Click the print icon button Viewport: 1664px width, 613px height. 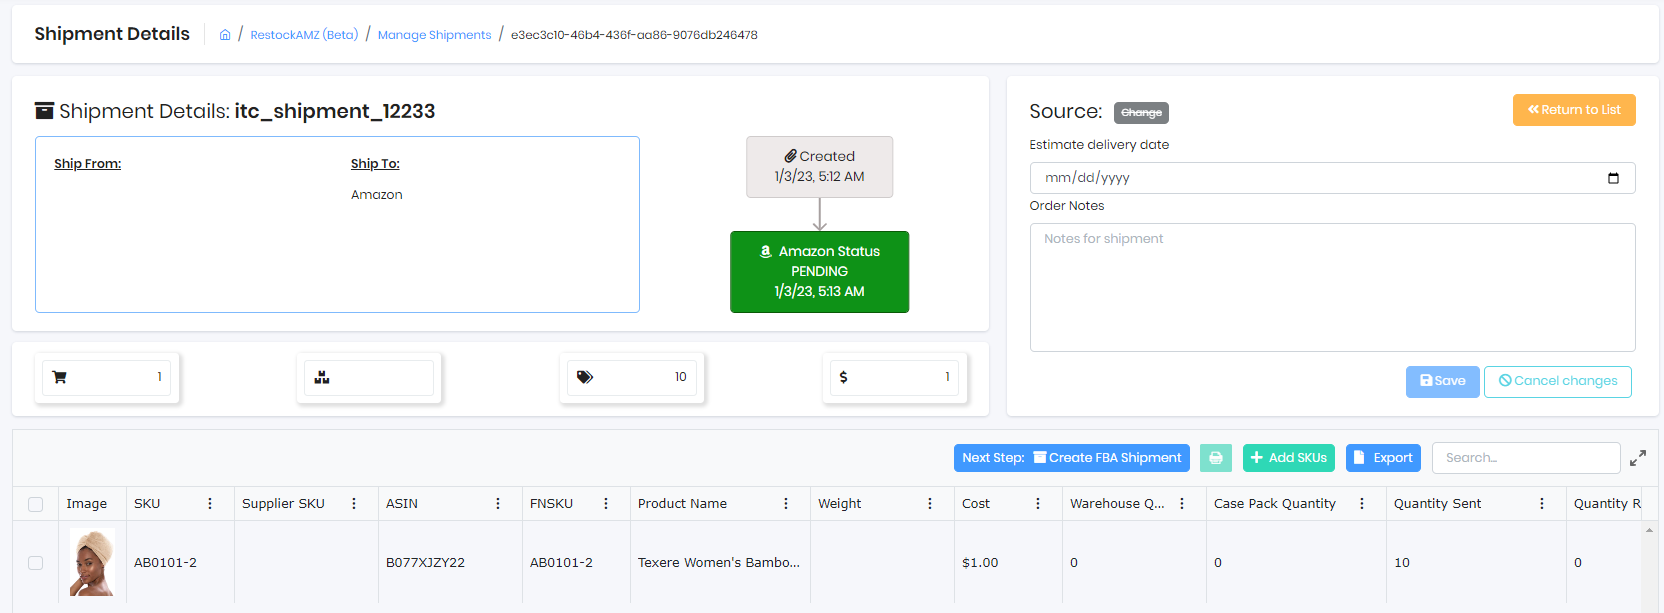[x=1216, y=458]
